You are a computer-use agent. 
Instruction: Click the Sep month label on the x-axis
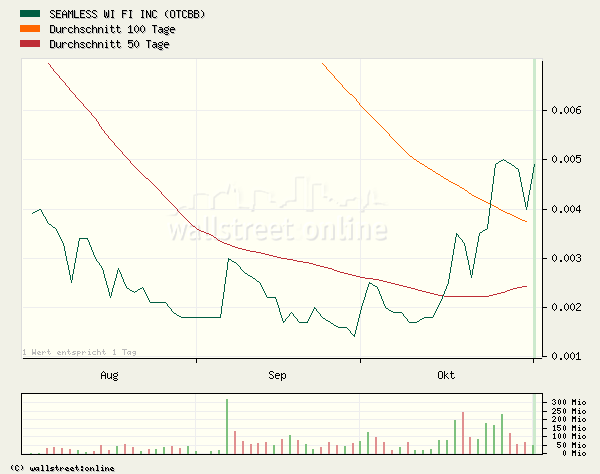pyautogui.click(x=277, y=376)
